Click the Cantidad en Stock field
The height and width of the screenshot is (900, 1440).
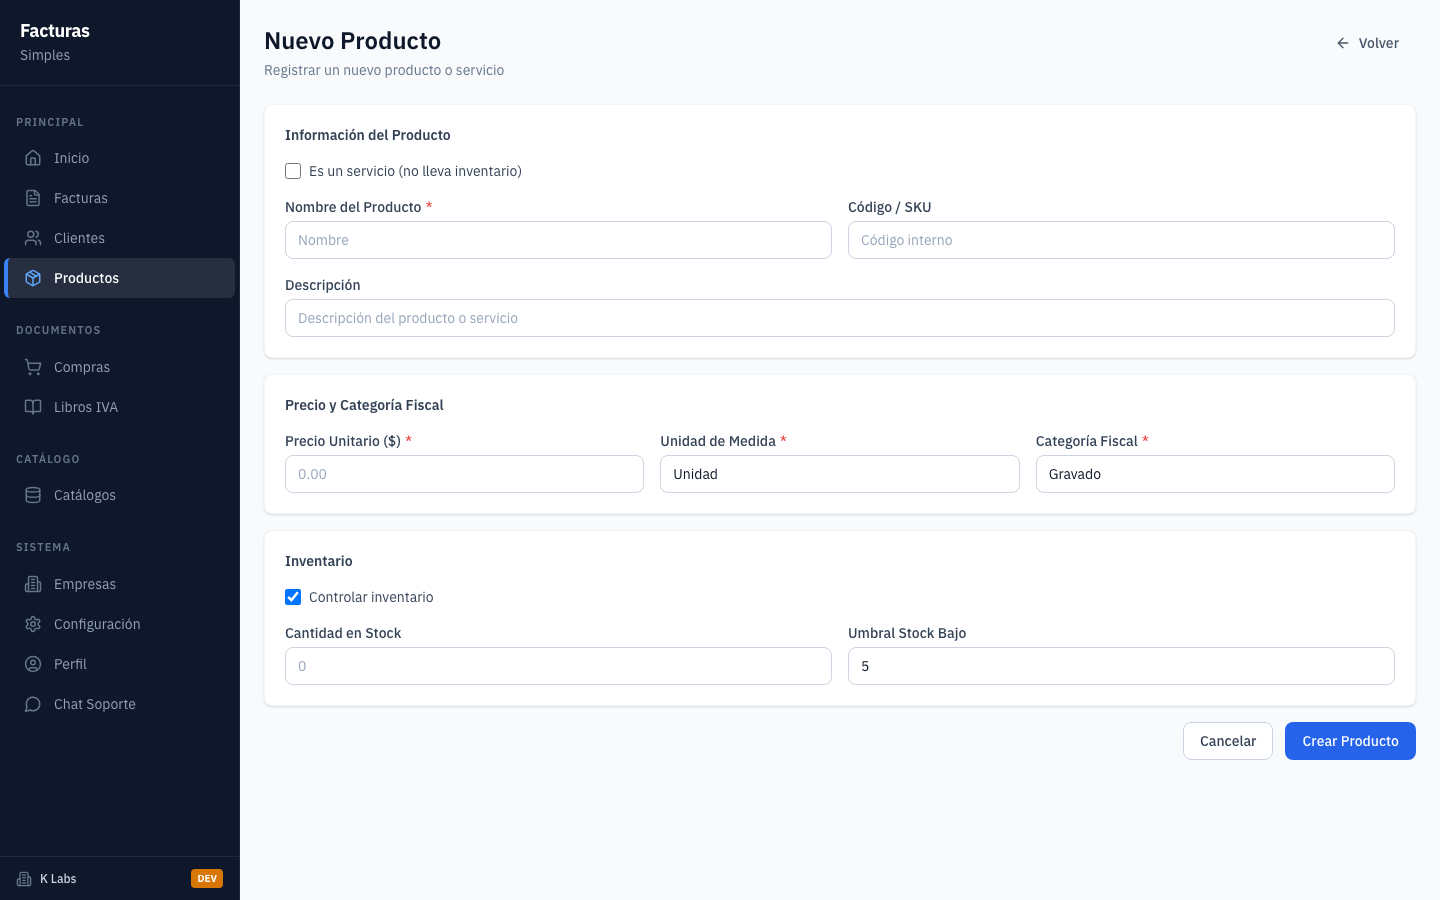pos(558,666)
